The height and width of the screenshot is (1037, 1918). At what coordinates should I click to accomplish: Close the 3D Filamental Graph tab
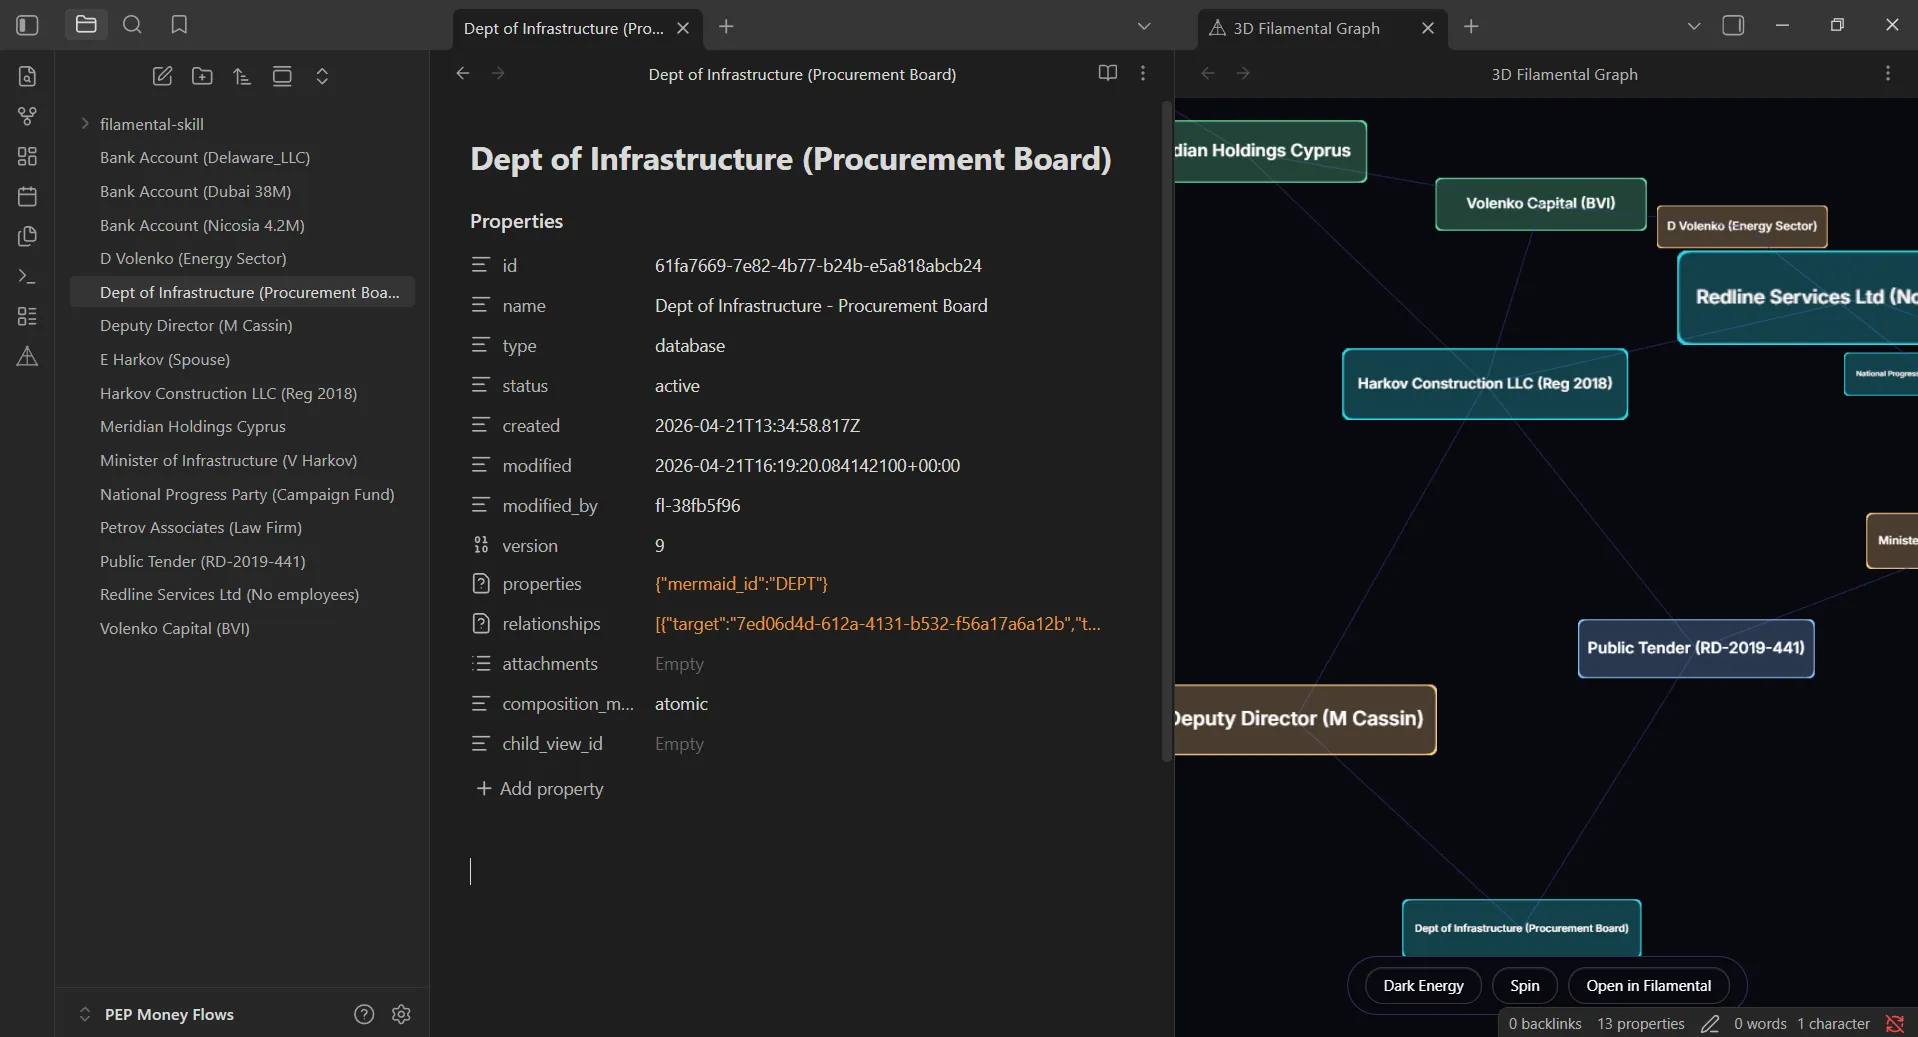(1428, 28)
